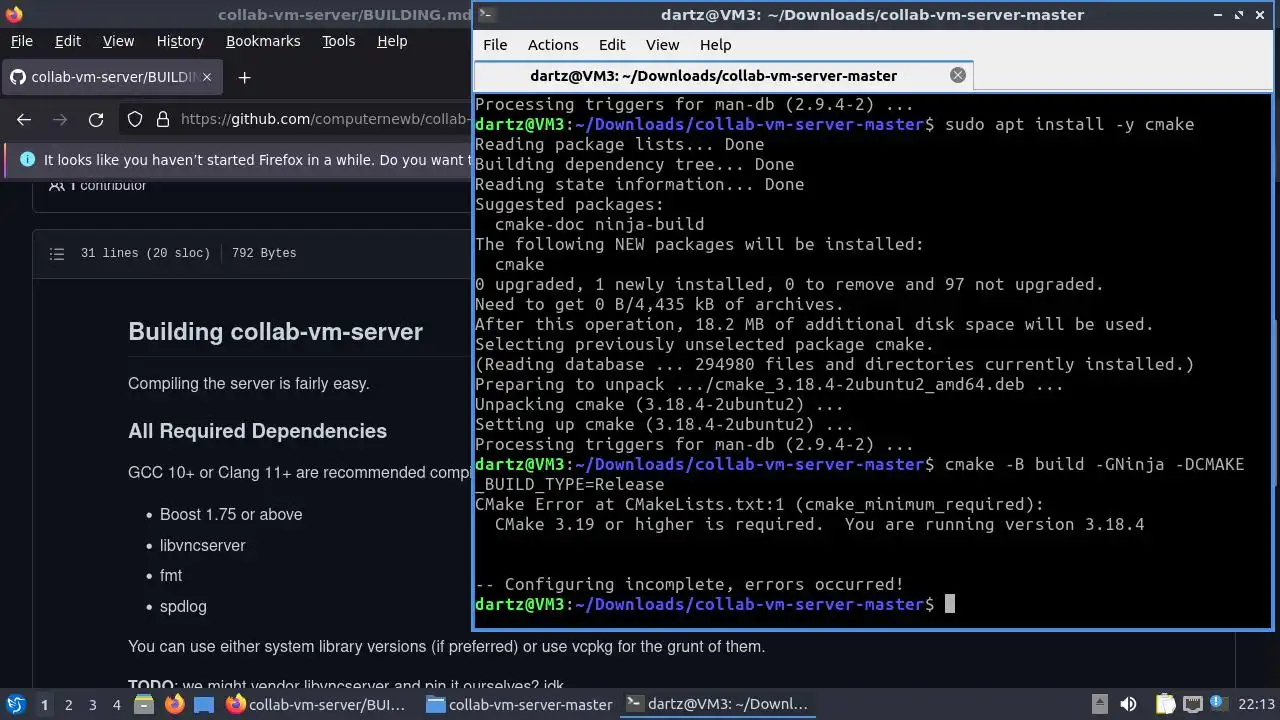Open Firefox History menu
The width and height of the screenshot is (1280, 720).
pyautogui.click(x=180, y=41)
